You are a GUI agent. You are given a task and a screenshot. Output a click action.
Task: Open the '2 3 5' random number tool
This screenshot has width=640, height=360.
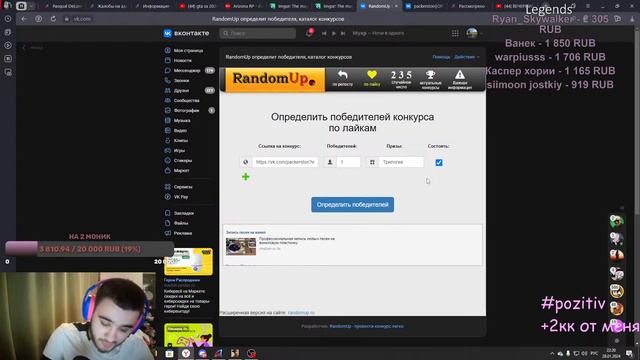point(401,79)
